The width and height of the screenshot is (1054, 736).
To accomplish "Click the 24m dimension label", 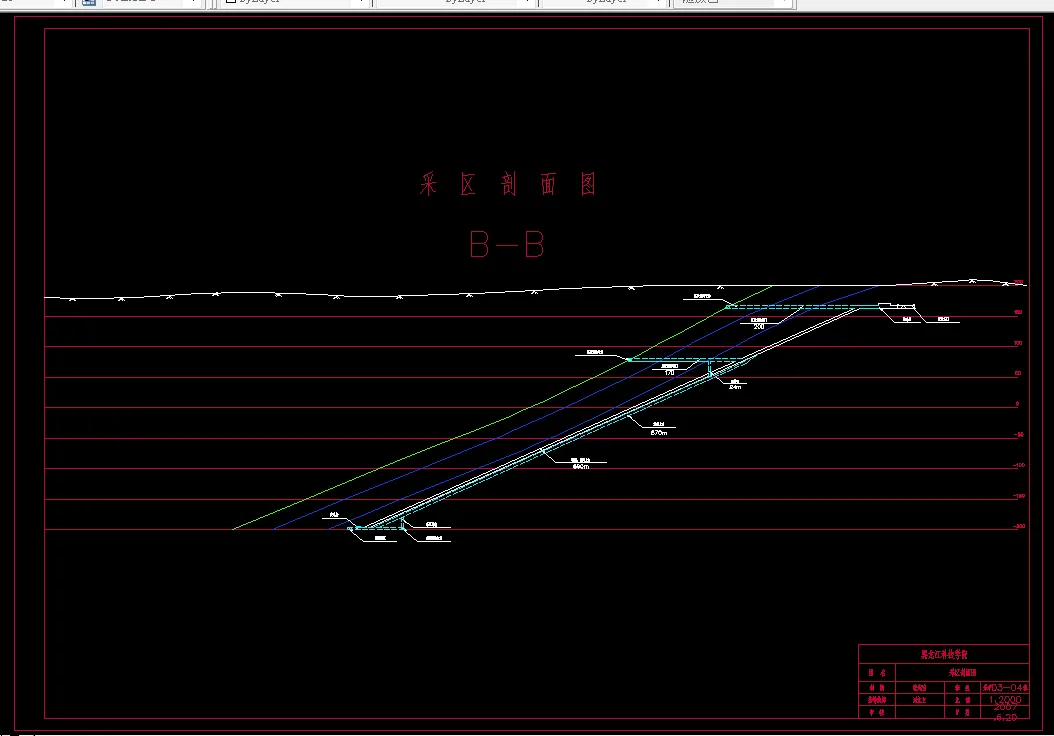I will click(735, 387).
